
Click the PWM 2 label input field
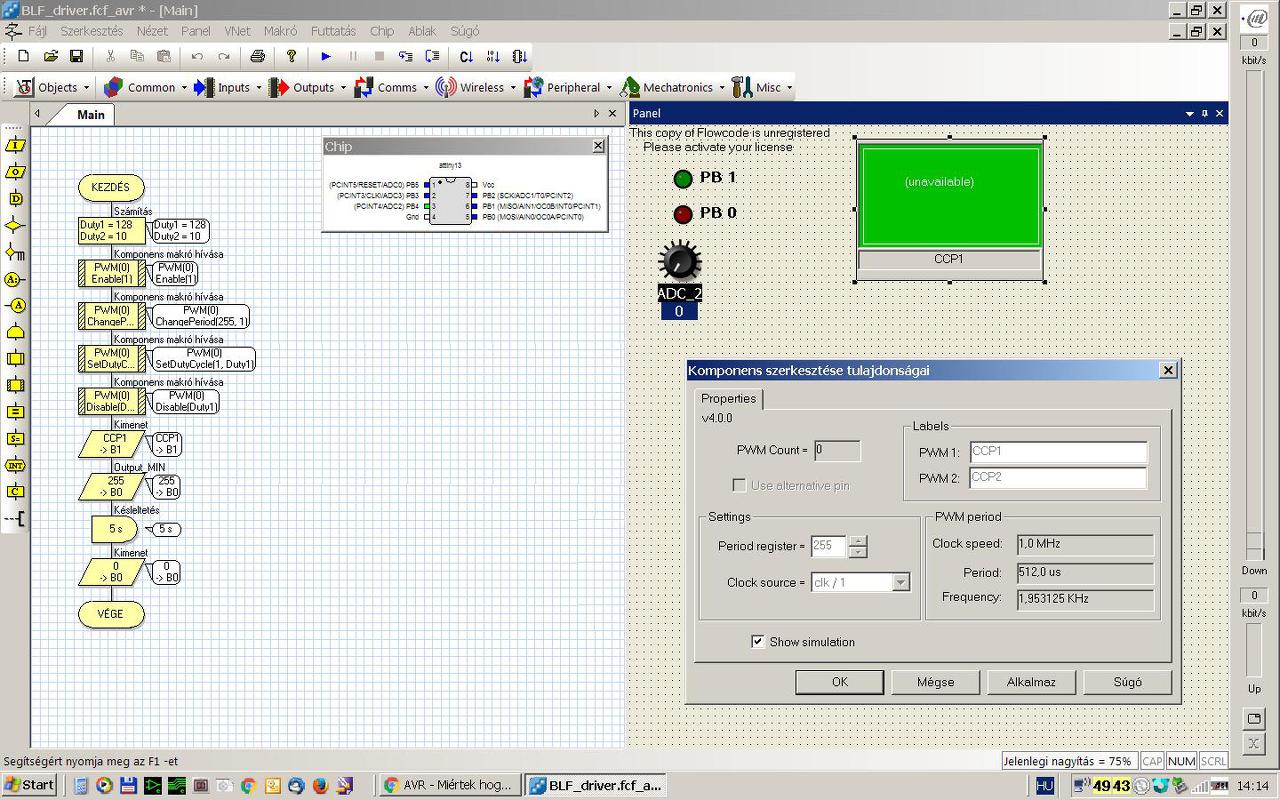tap(1058, 478)
